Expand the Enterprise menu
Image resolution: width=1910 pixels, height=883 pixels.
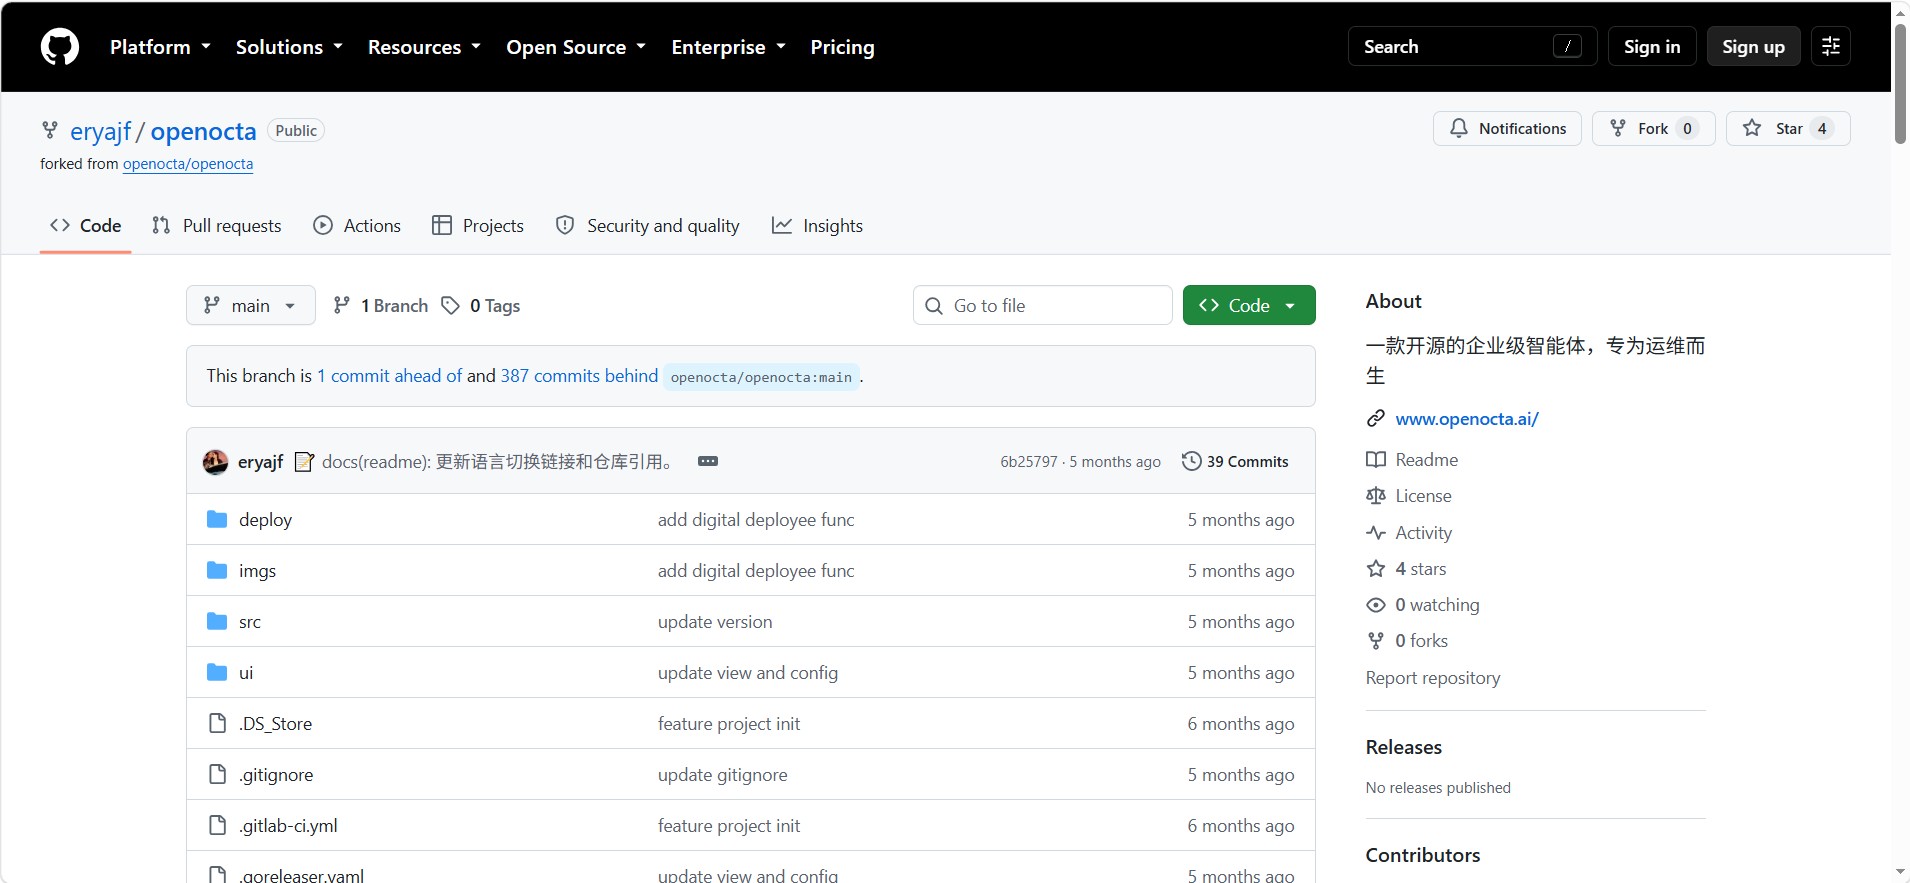[728, 47]
